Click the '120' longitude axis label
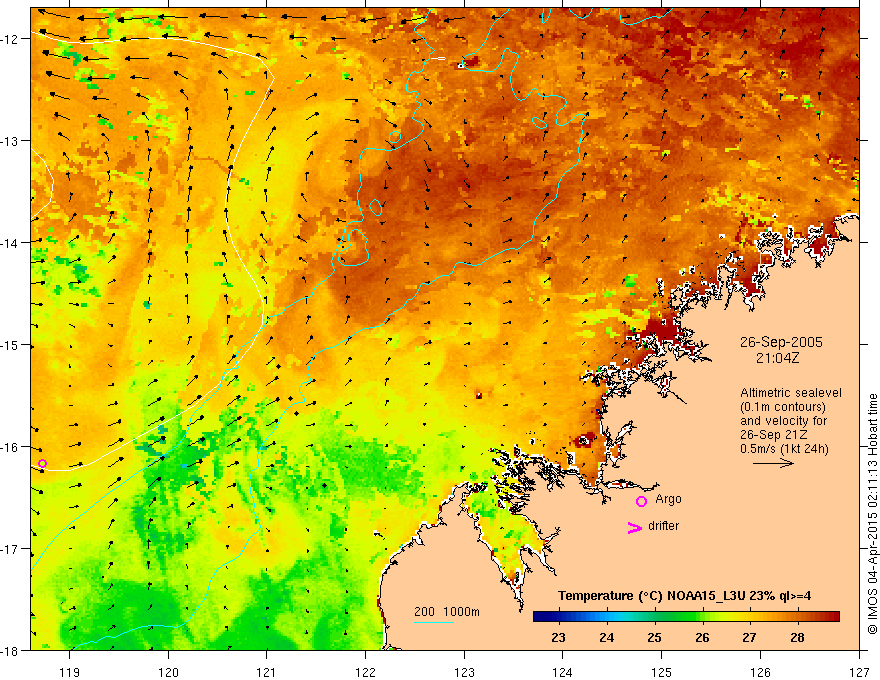 coord(168,672)
